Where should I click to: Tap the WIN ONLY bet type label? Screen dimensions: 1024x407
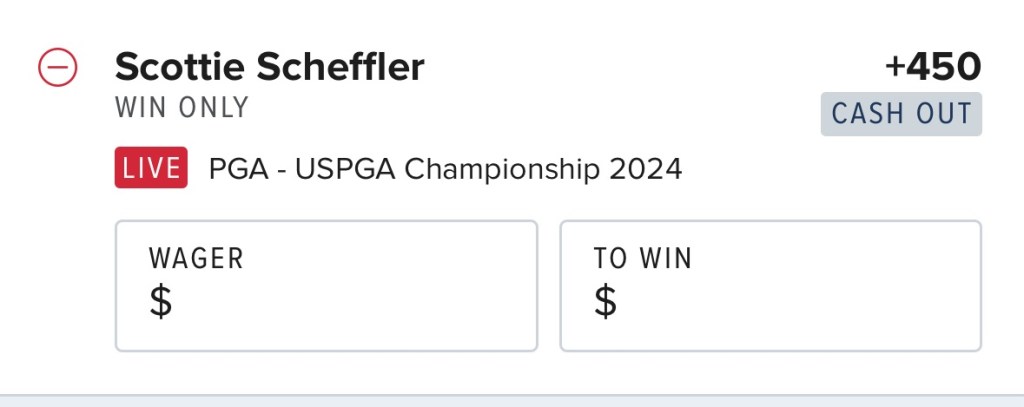pos(182,107)
